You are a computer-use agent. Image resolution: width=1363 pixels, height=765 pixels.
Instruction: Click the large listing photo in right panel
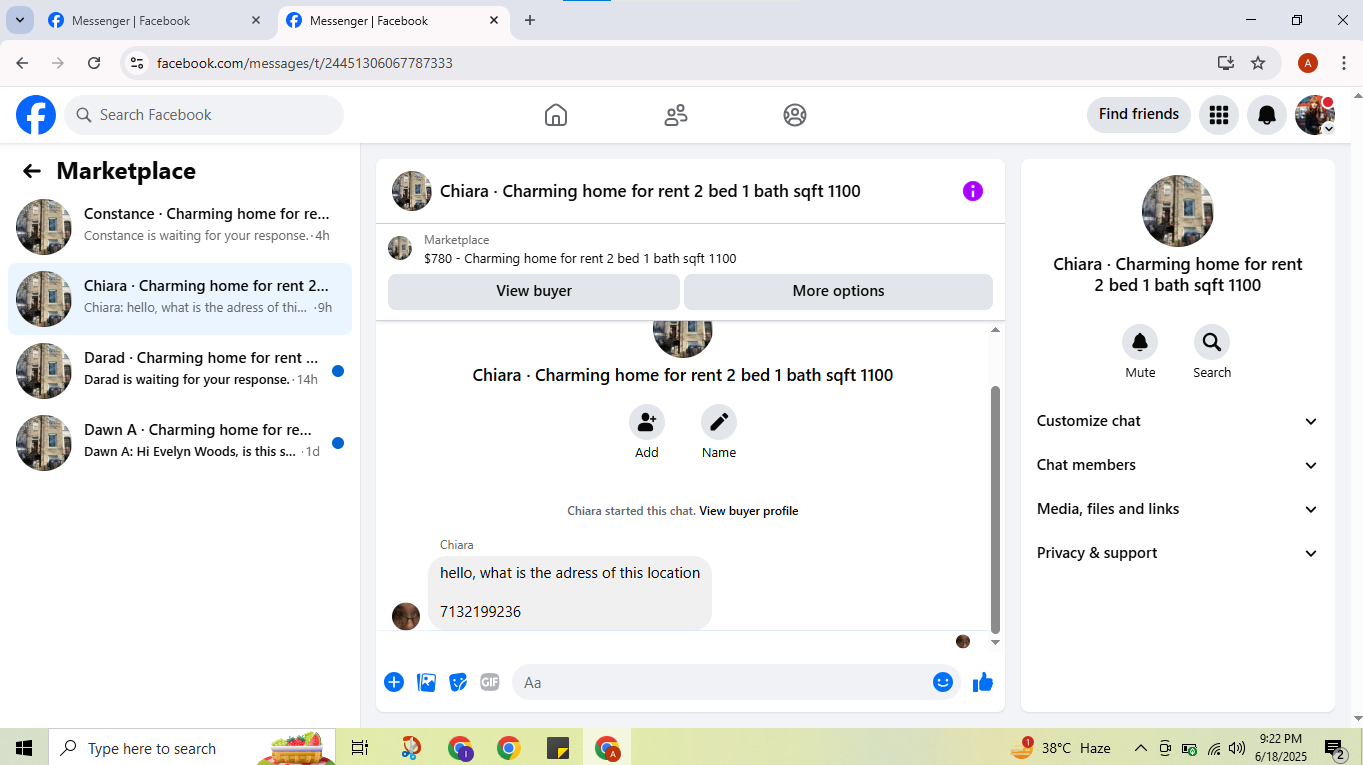click(x=1178, y=211)
